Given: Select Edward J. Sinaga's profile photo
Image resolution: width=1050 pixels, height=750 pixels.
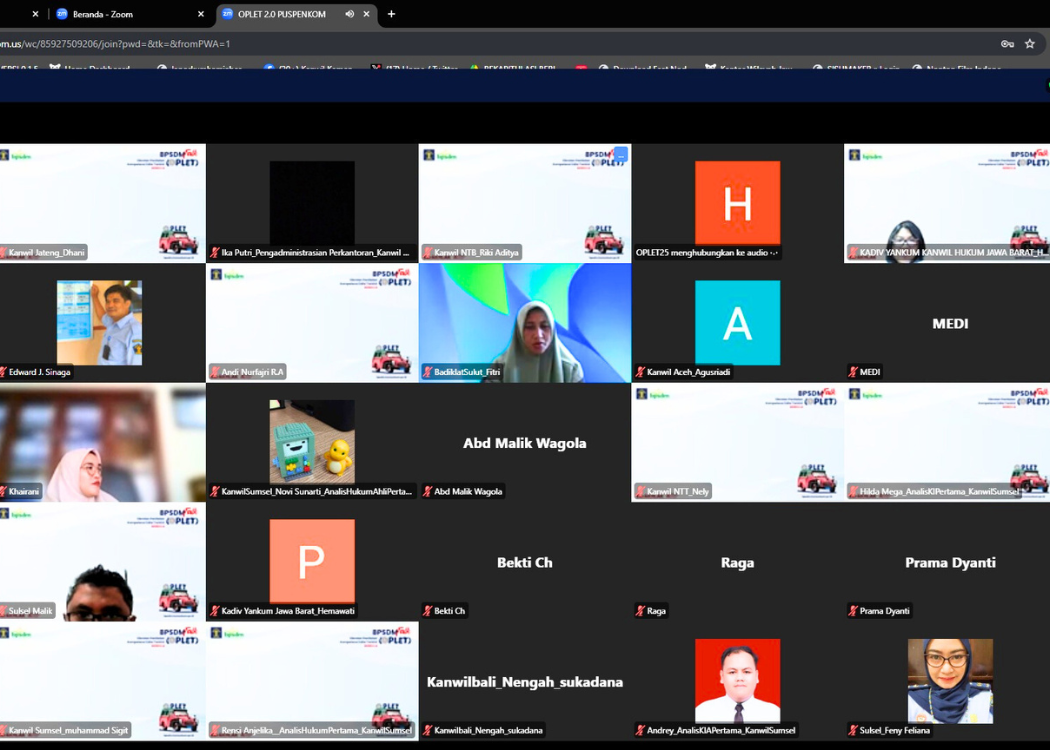Looking at the screenshot, I should pyautogui.click(x=99, y=322).
